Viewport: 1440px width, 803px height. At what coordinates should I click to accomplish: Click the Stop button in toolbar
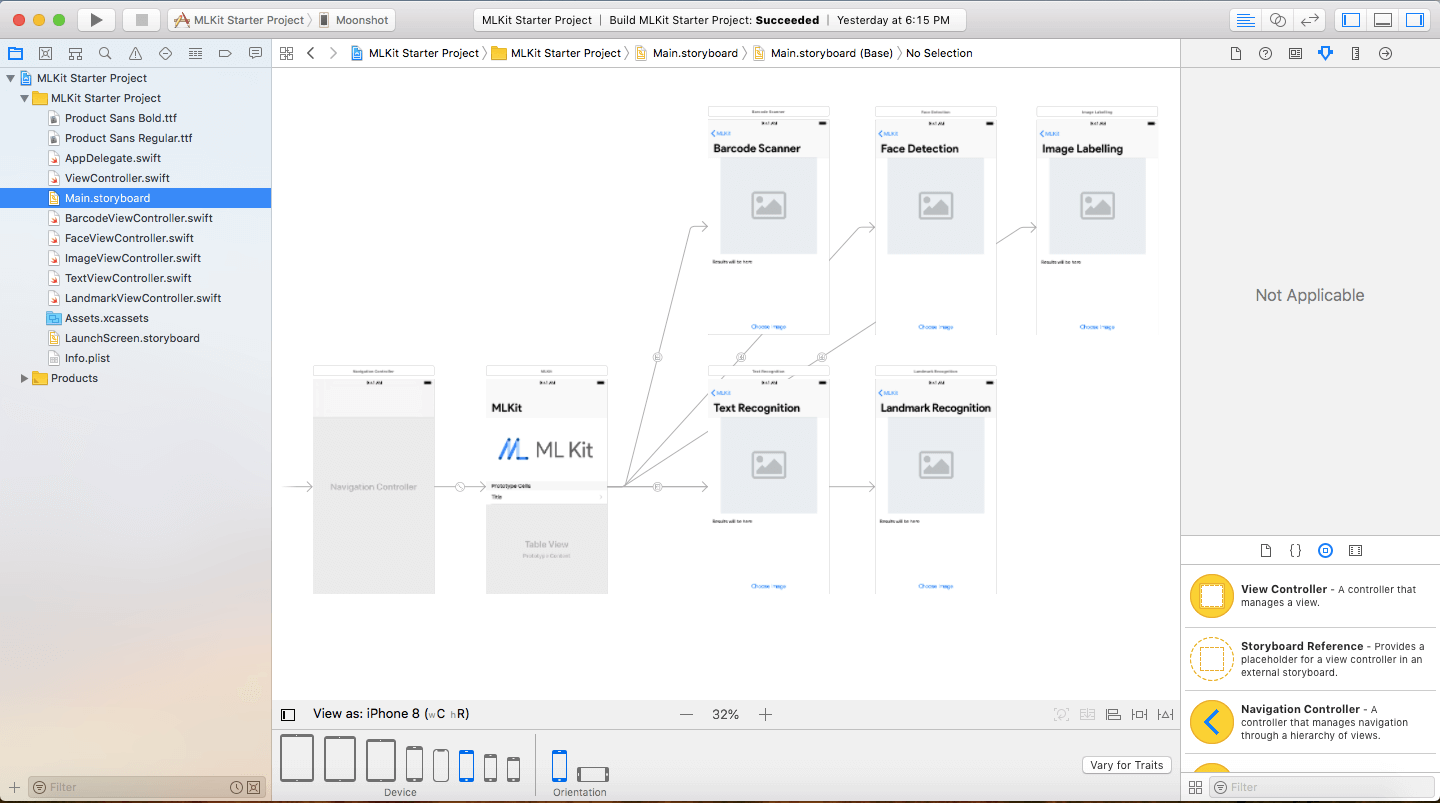click(x=141, y=20)
